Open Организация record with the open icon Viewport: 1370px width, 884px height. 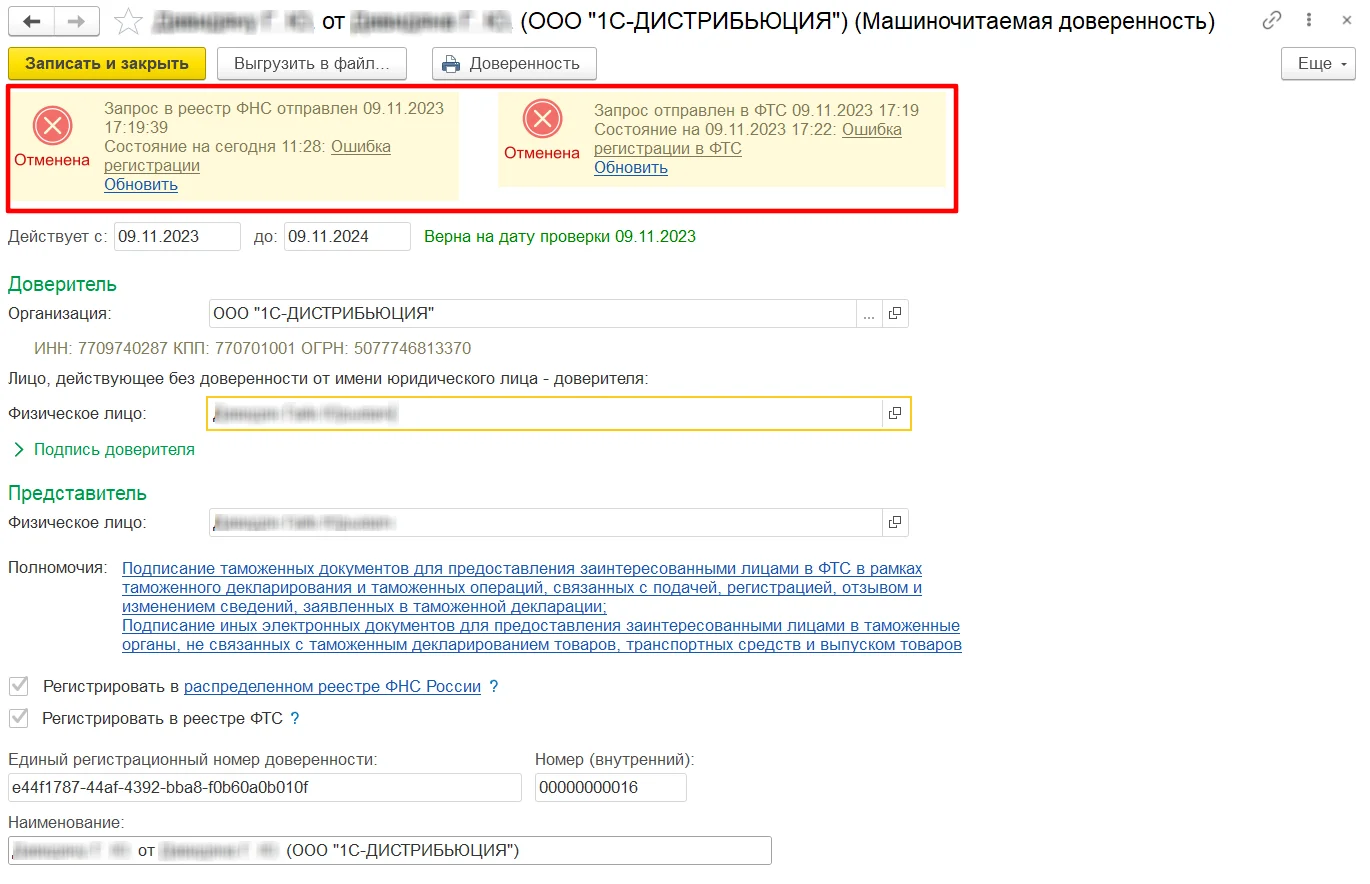(x=895, y=314)
